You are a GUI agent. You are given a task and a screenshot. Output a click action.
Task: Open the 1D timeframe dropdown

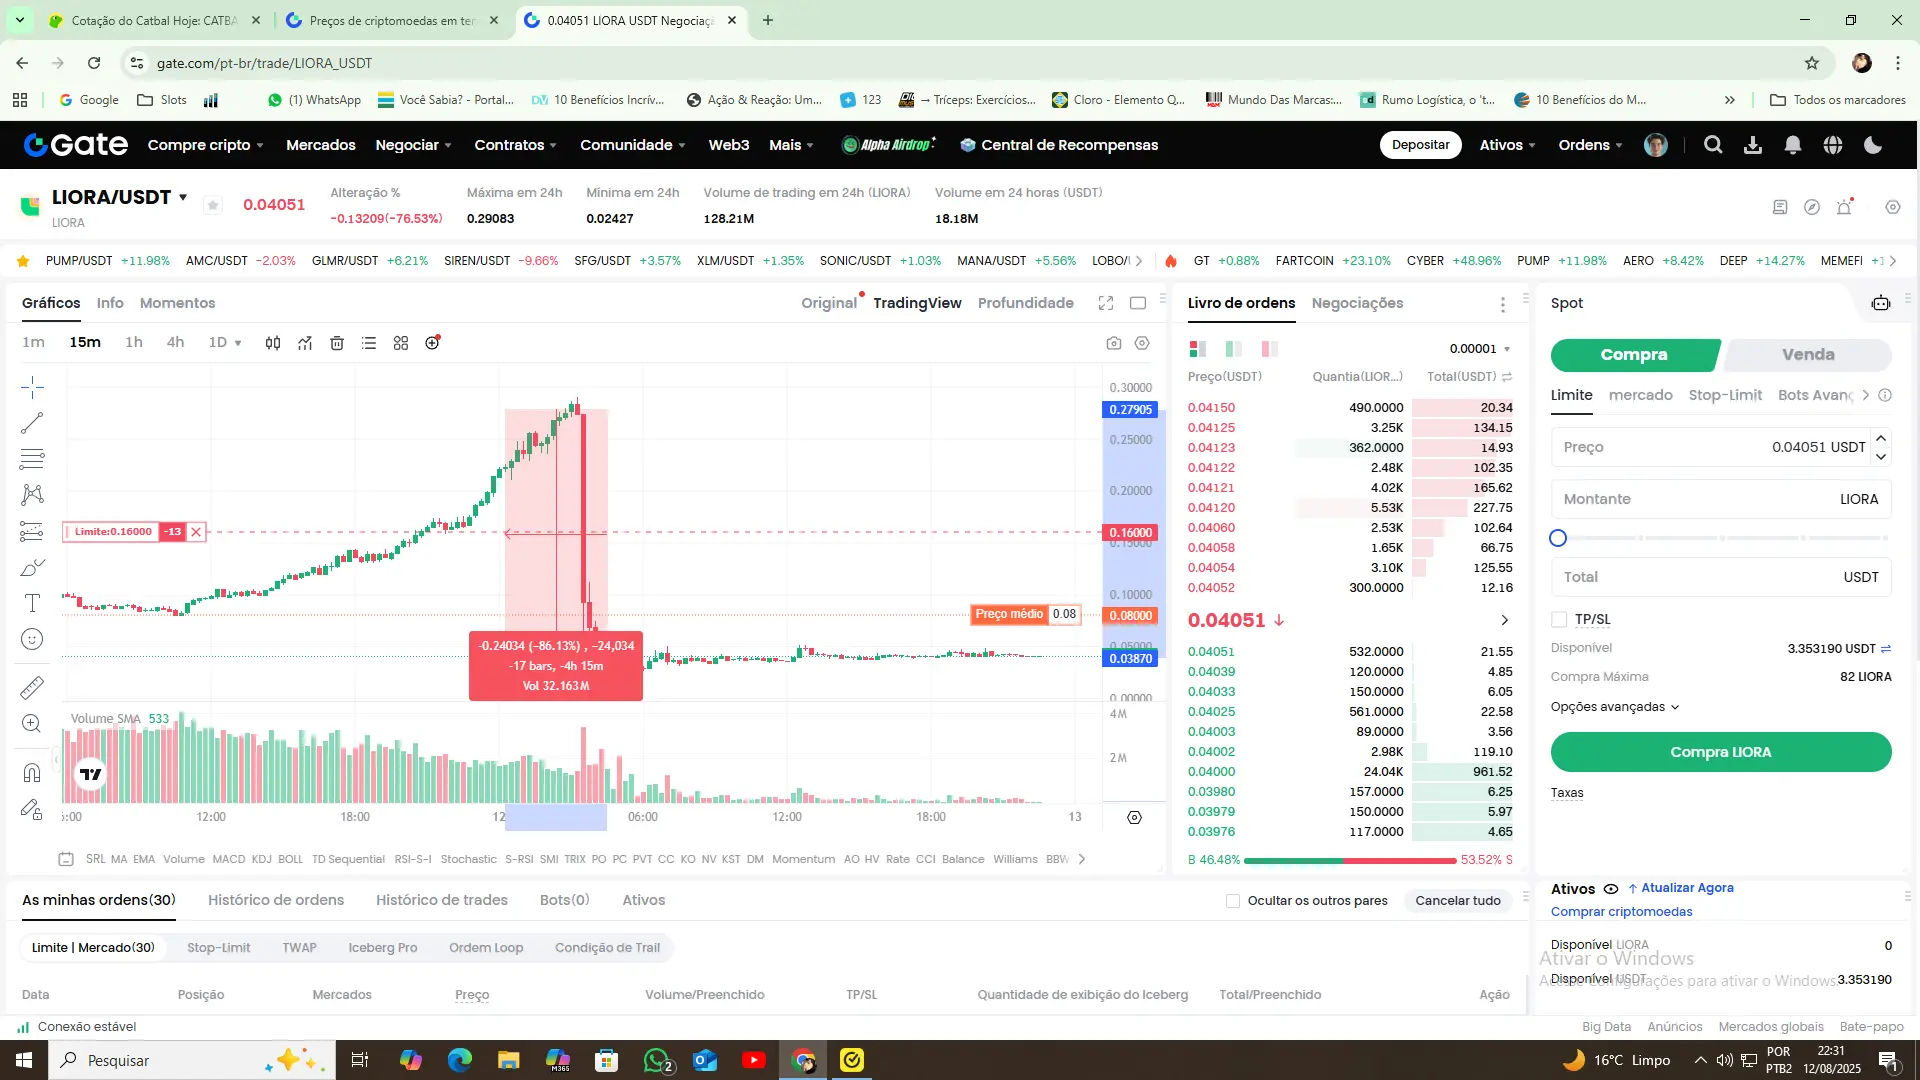point(225,343)
